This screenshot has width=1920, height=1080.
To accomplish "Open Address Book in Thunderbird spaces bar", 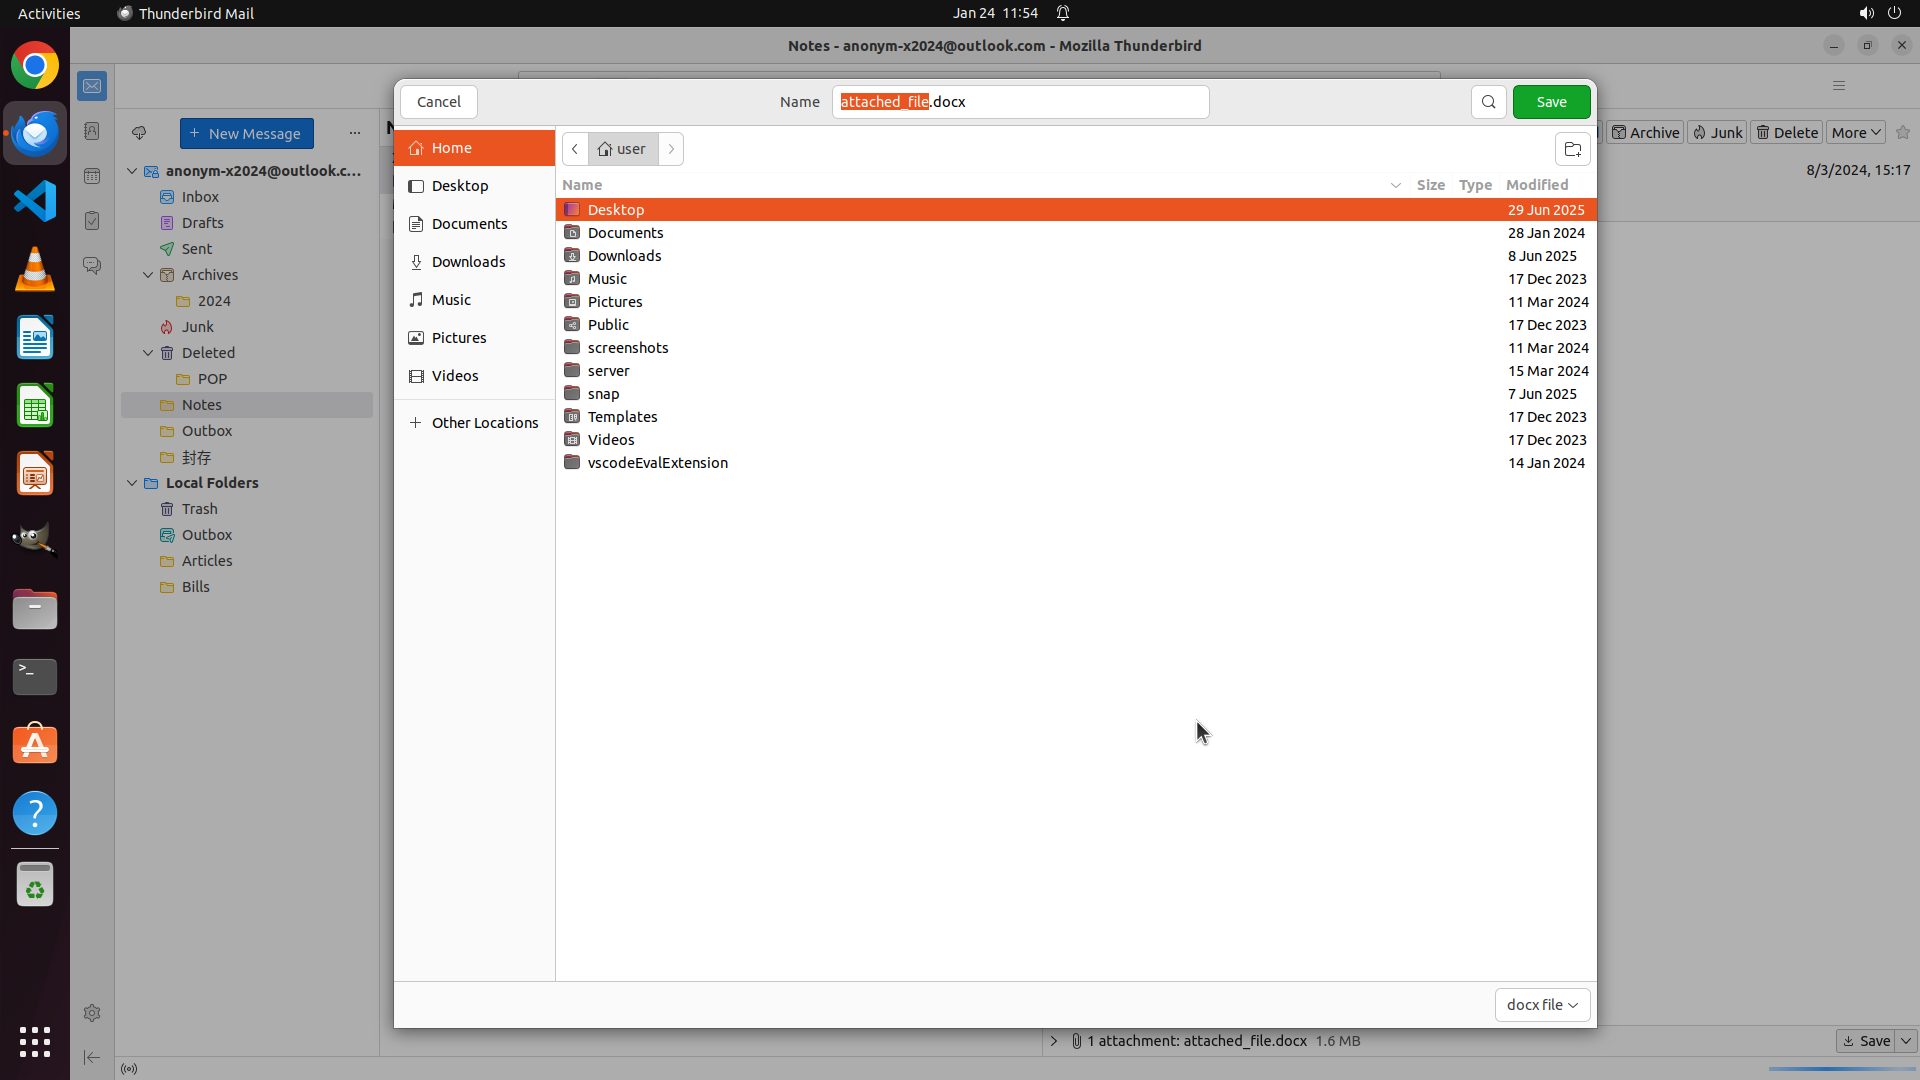I will (x=92, y=131).
